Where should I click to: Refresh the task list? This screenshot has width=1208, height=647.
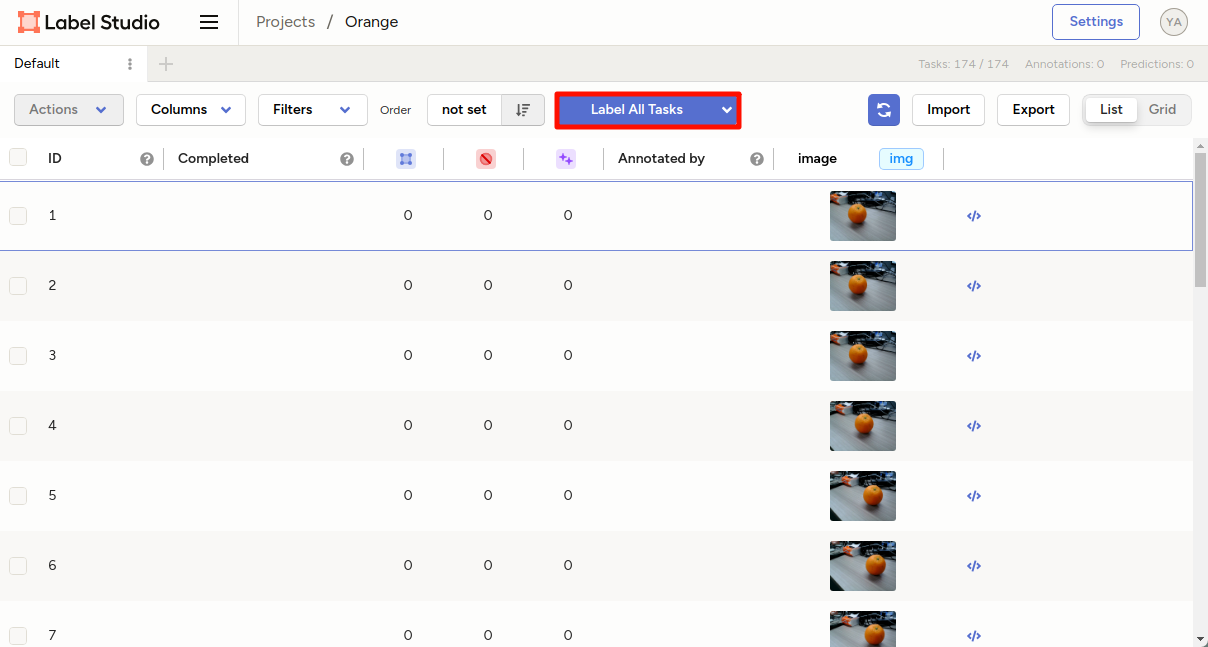[884, 110]
